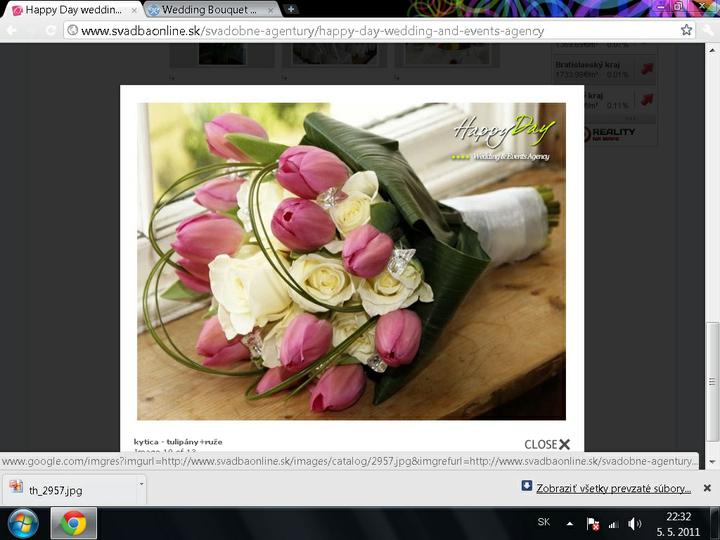Close the Happy Day wedding tab
This screenshot has width=720, height=540.
pos(134,10)
